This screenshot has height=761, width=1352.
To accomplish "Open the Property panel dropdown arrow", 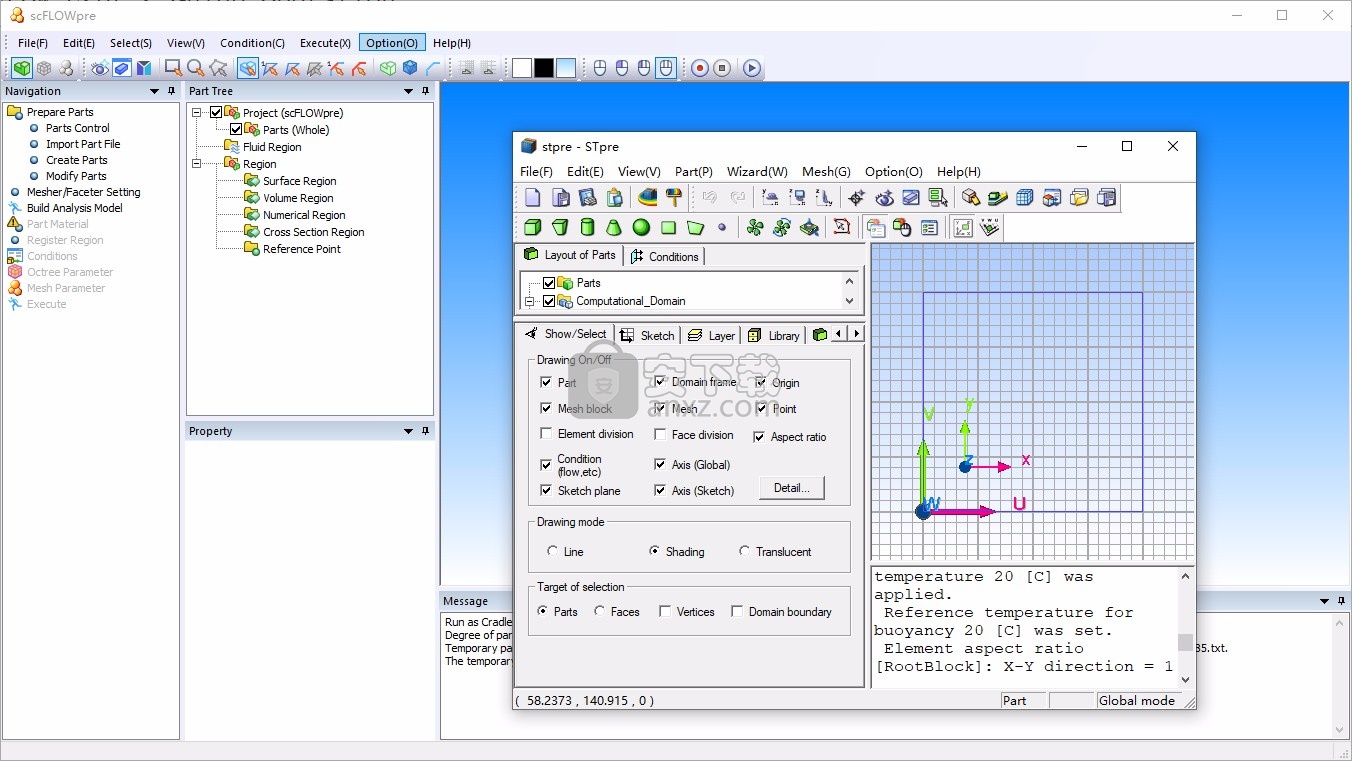I will pyautogui.click(x=408, y=431).
